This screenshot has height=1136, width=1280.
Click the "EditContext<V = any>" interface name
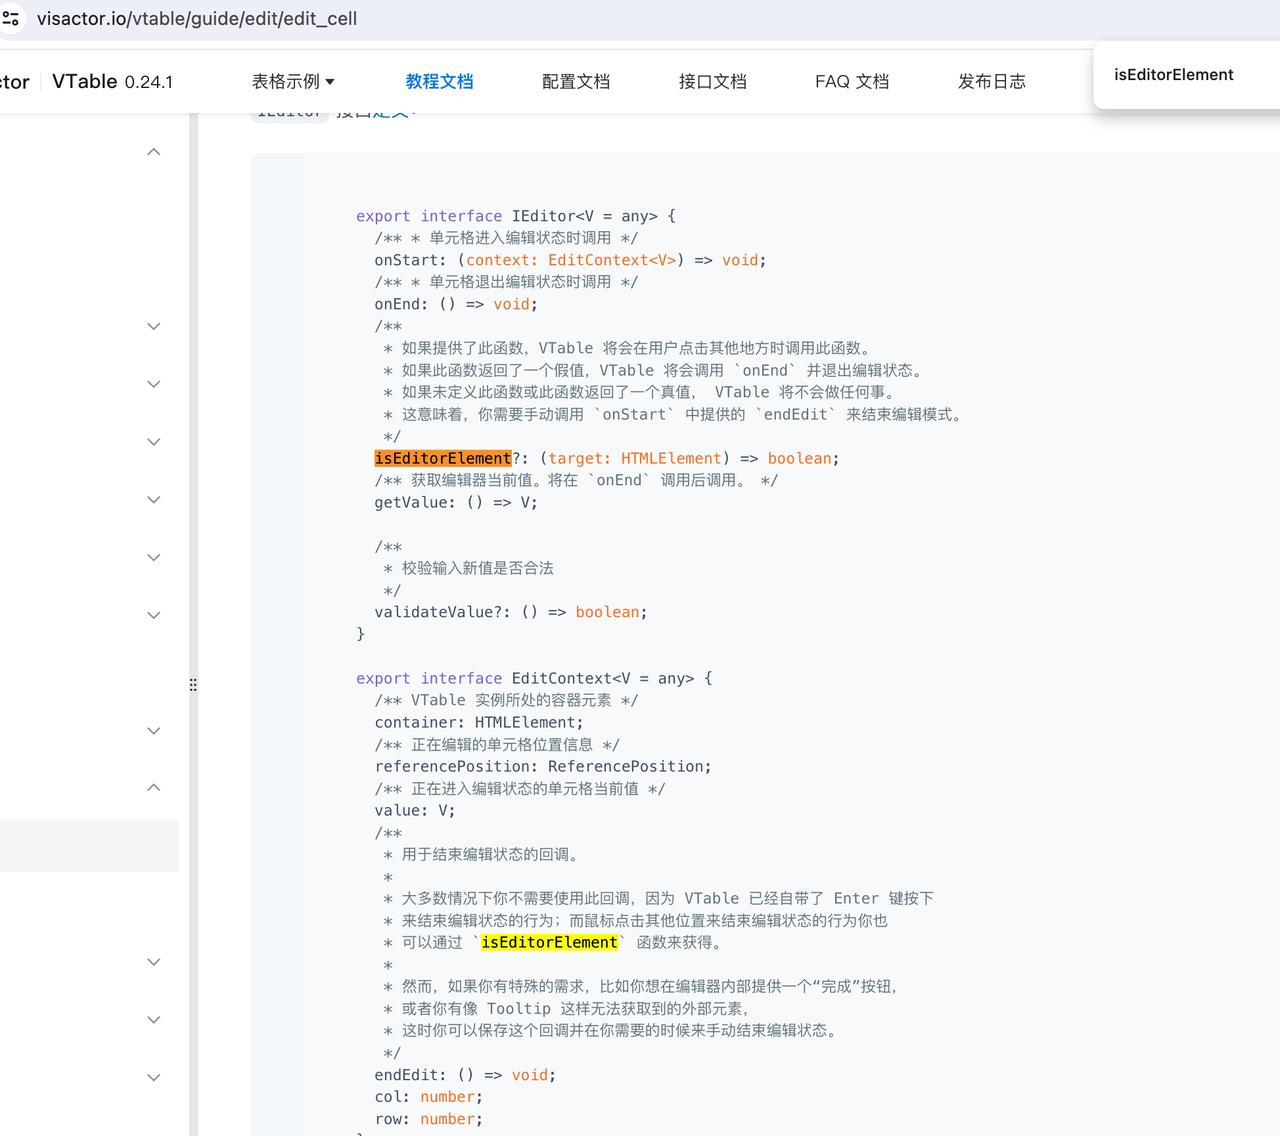click(x=603, y=678)
